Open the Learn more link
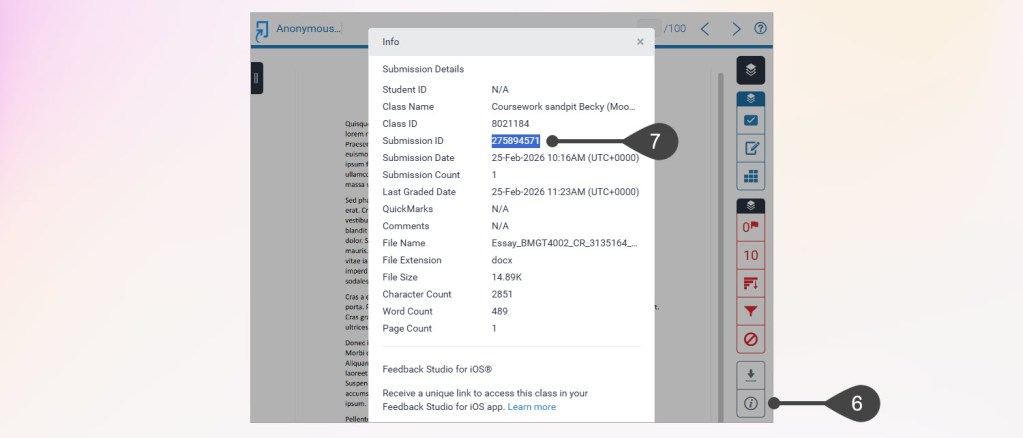This screenshot has width=1023, height=438. tap(532, 407)
